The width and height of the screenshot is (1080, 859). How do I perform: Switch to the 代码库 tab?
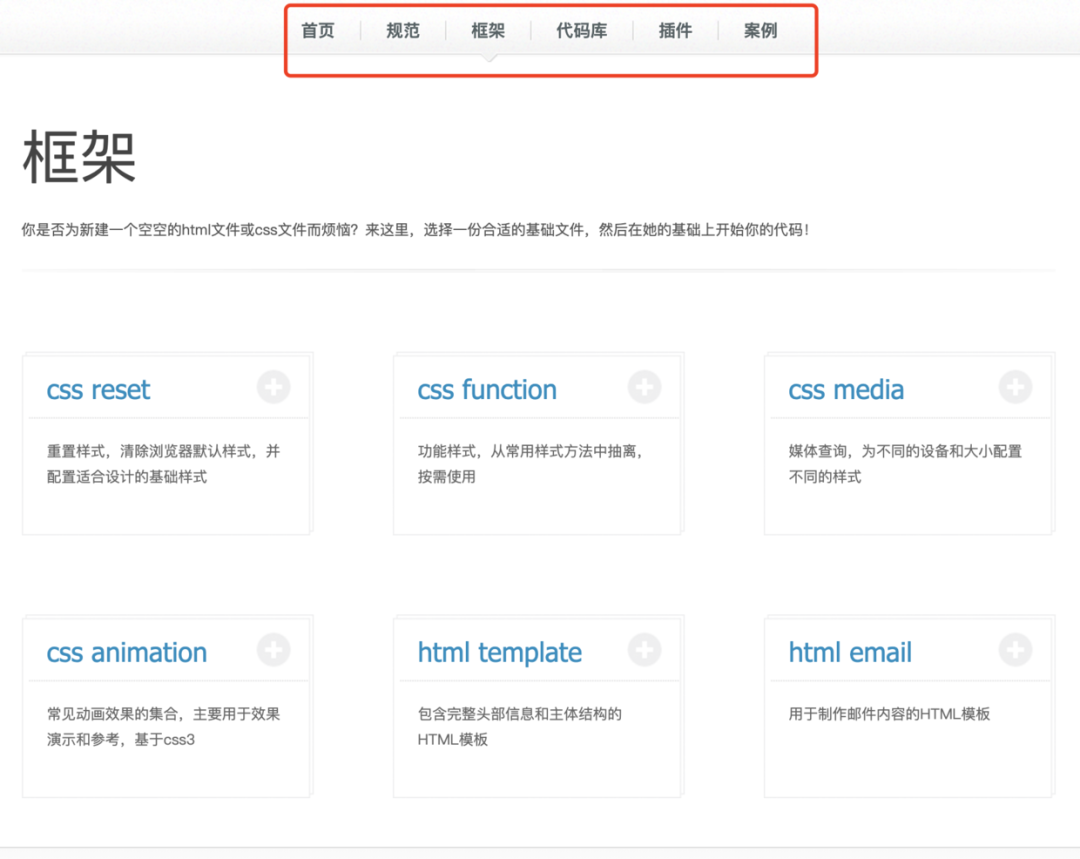coord(581,31)
